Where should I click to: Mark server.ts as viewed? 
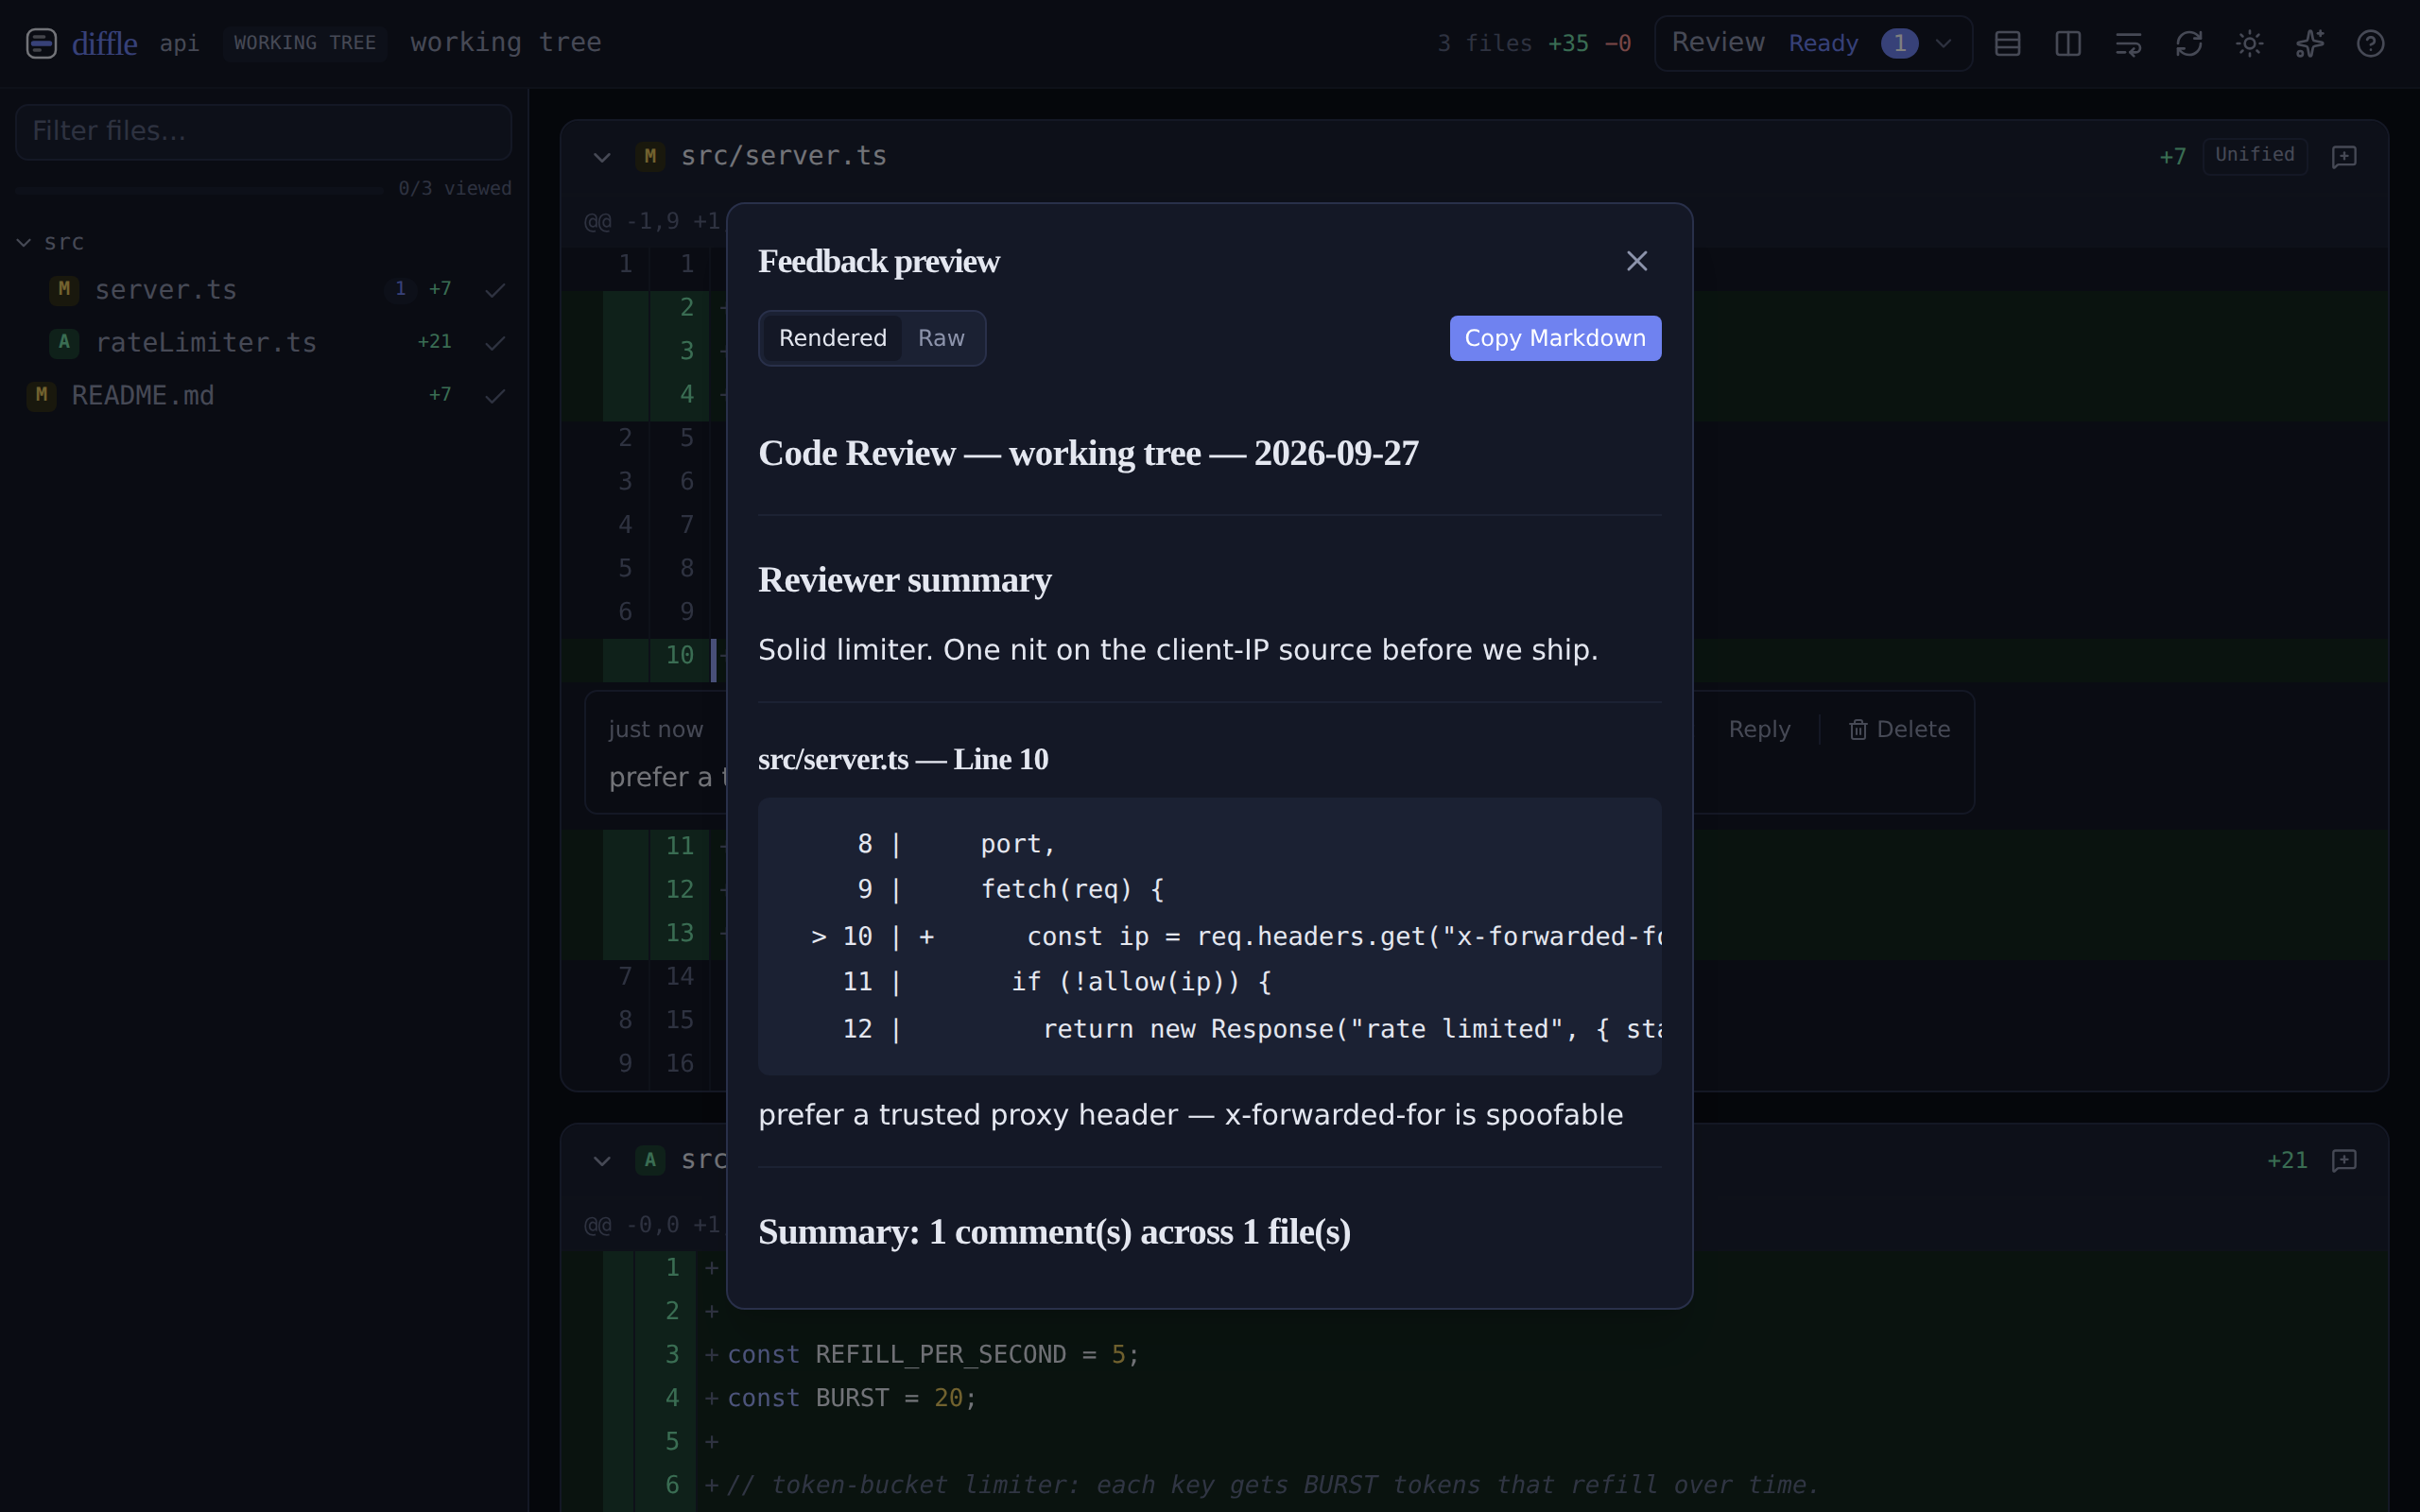tap(495, 290)
